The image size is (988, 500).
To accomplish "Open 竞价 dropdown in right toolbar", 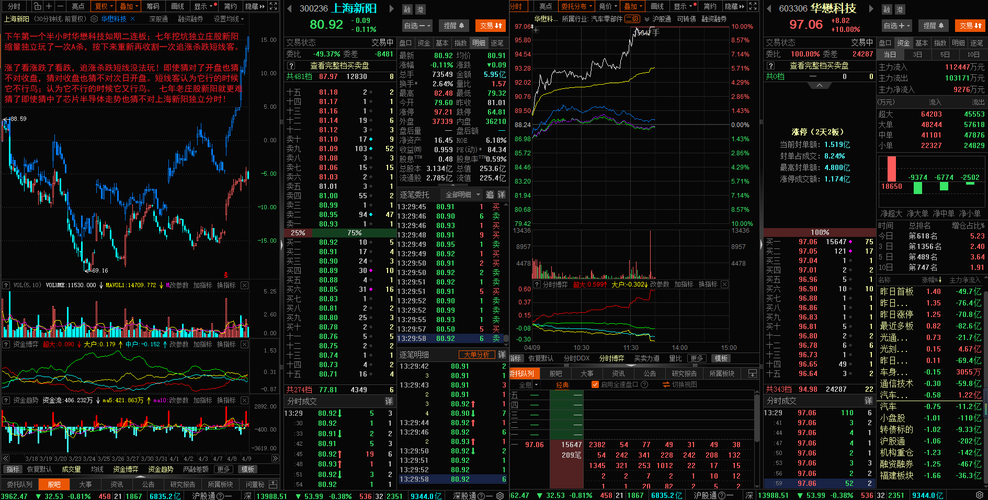I will click(607, 6).
